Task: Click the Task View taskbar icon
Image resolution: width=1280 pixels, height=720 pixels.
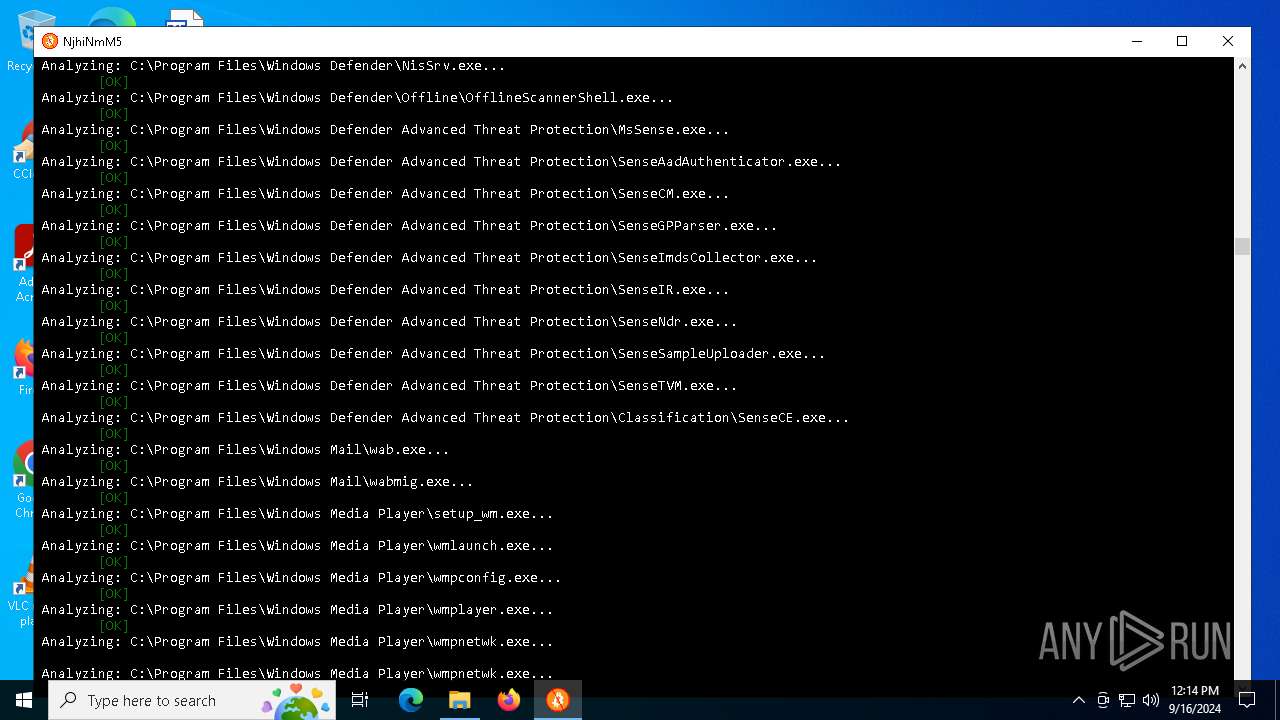Action: click(360, 700)
